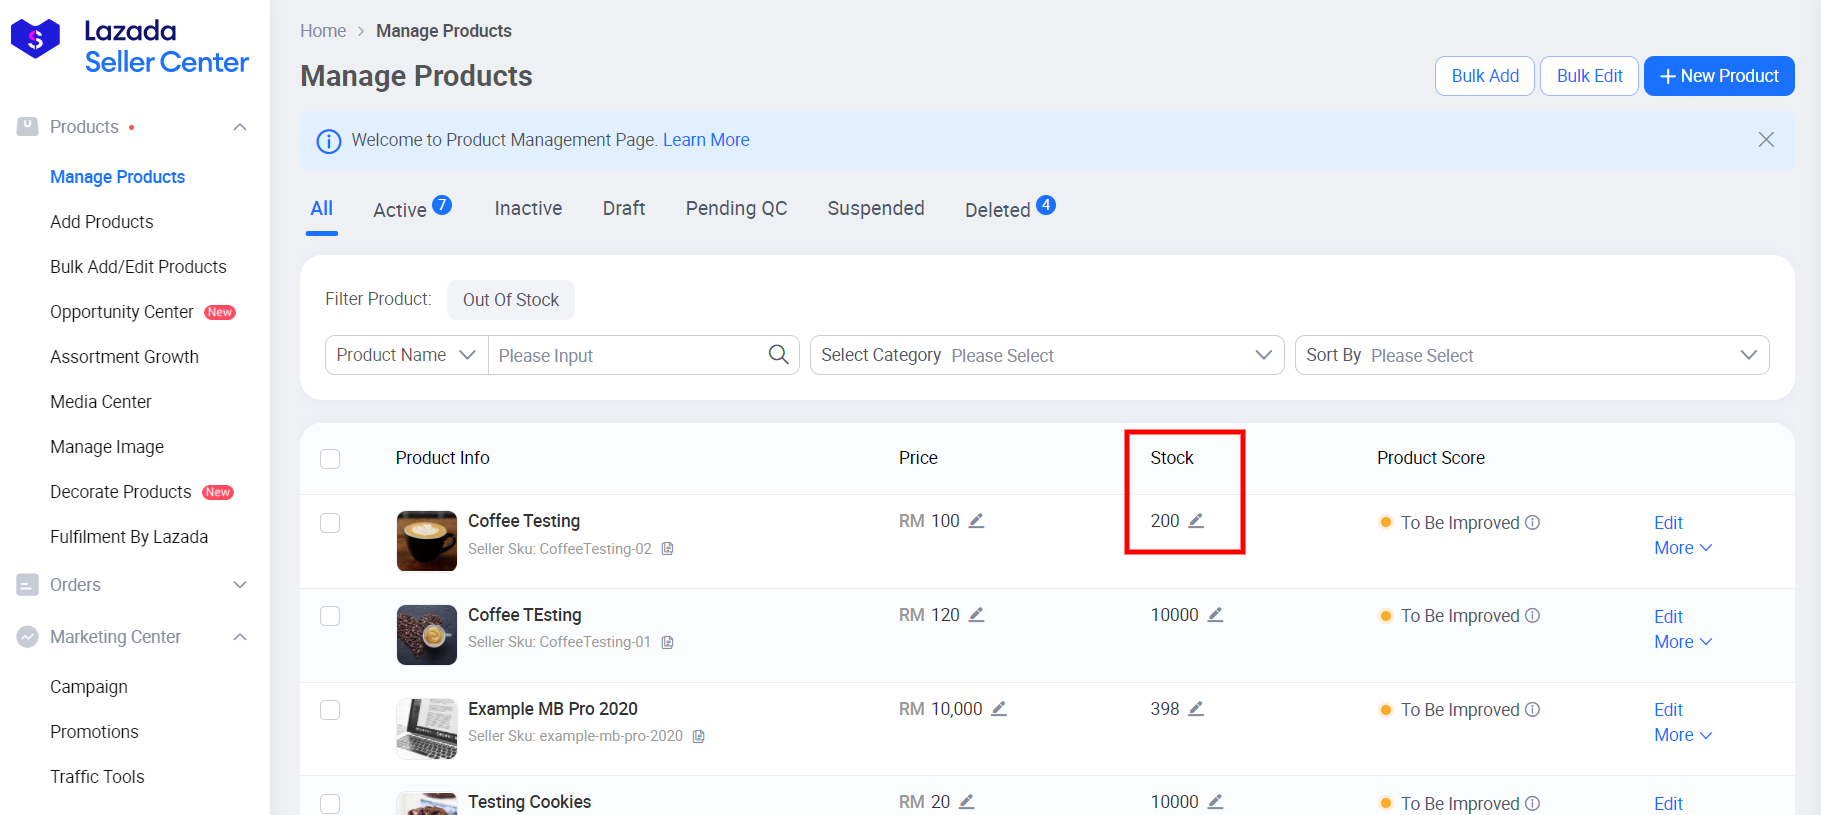Edit stock pencil for Coffee TEsting 10000
Image resolution: width=1821 pixels, height=815 pixels.
click(x=1215, y=615)
